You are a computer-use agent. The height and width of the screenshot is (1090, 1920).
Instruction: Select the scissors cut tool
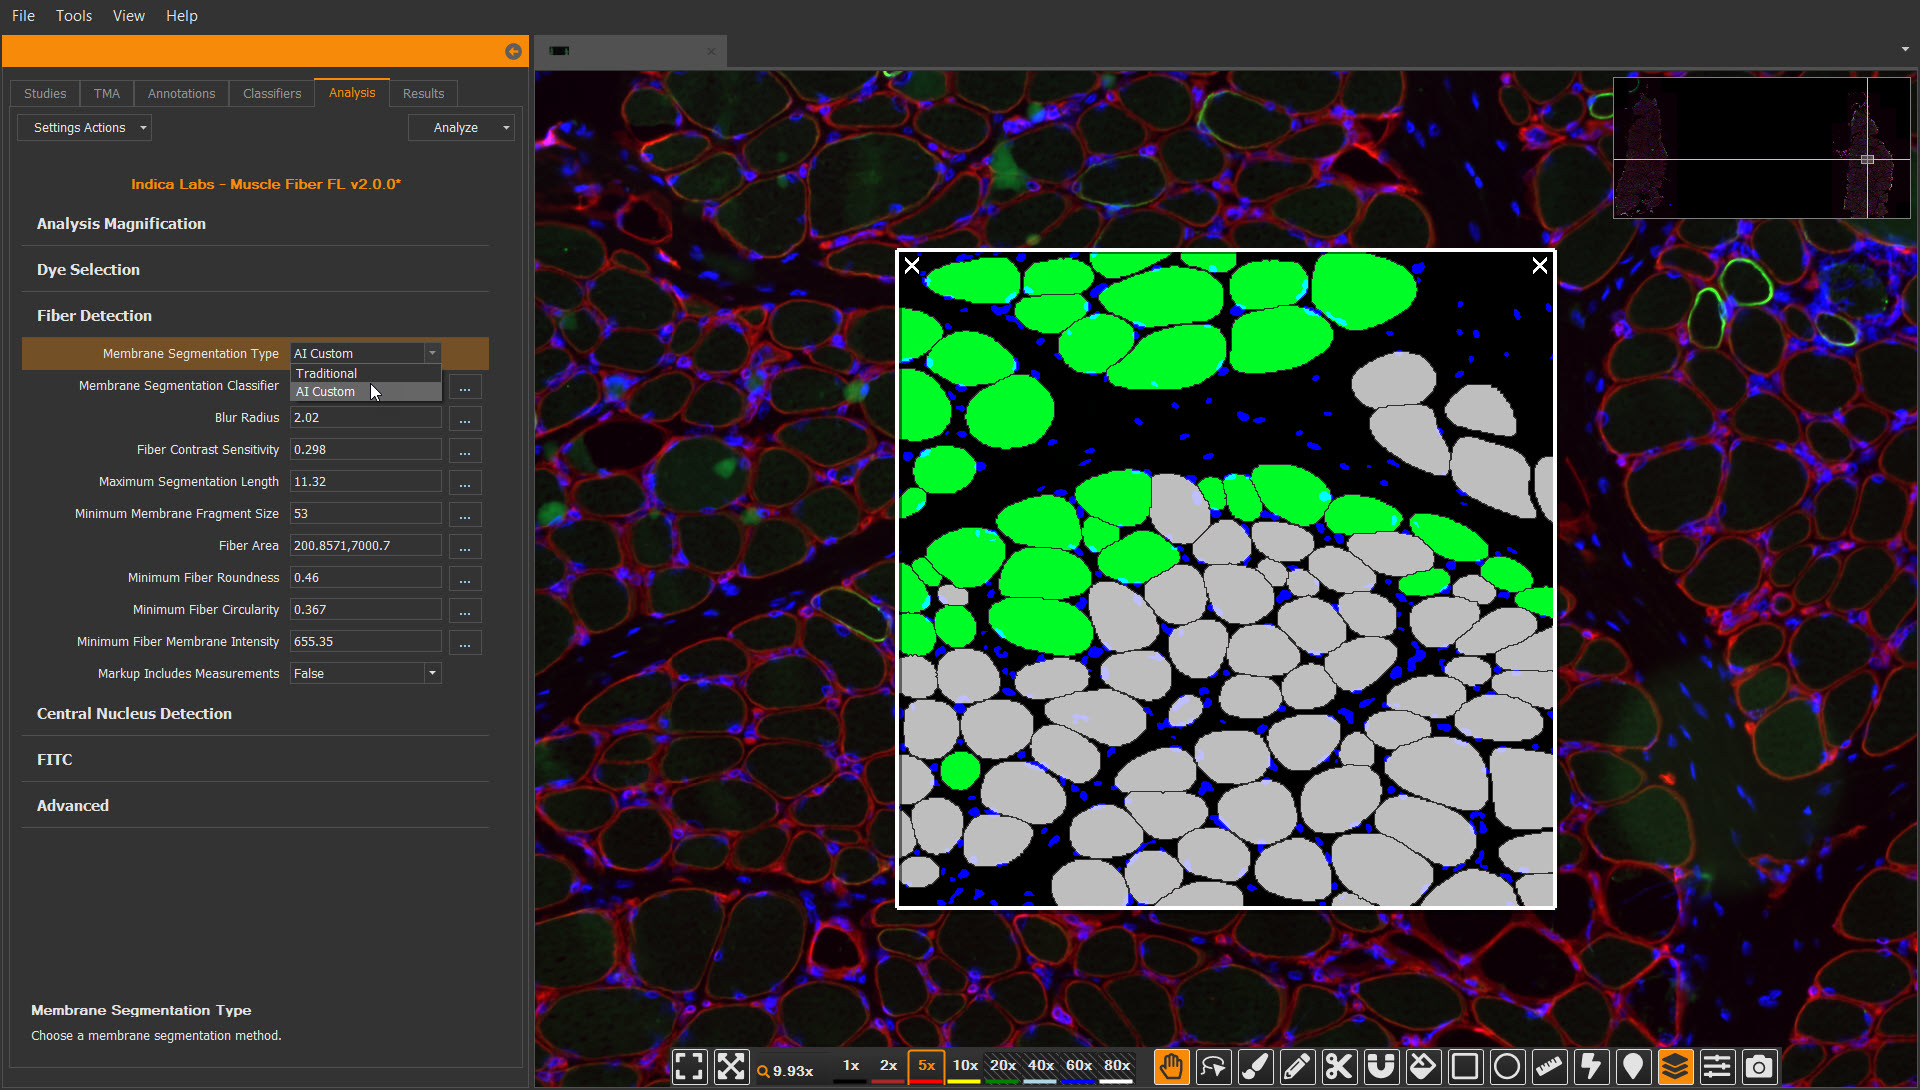tap(1339, 1067)
